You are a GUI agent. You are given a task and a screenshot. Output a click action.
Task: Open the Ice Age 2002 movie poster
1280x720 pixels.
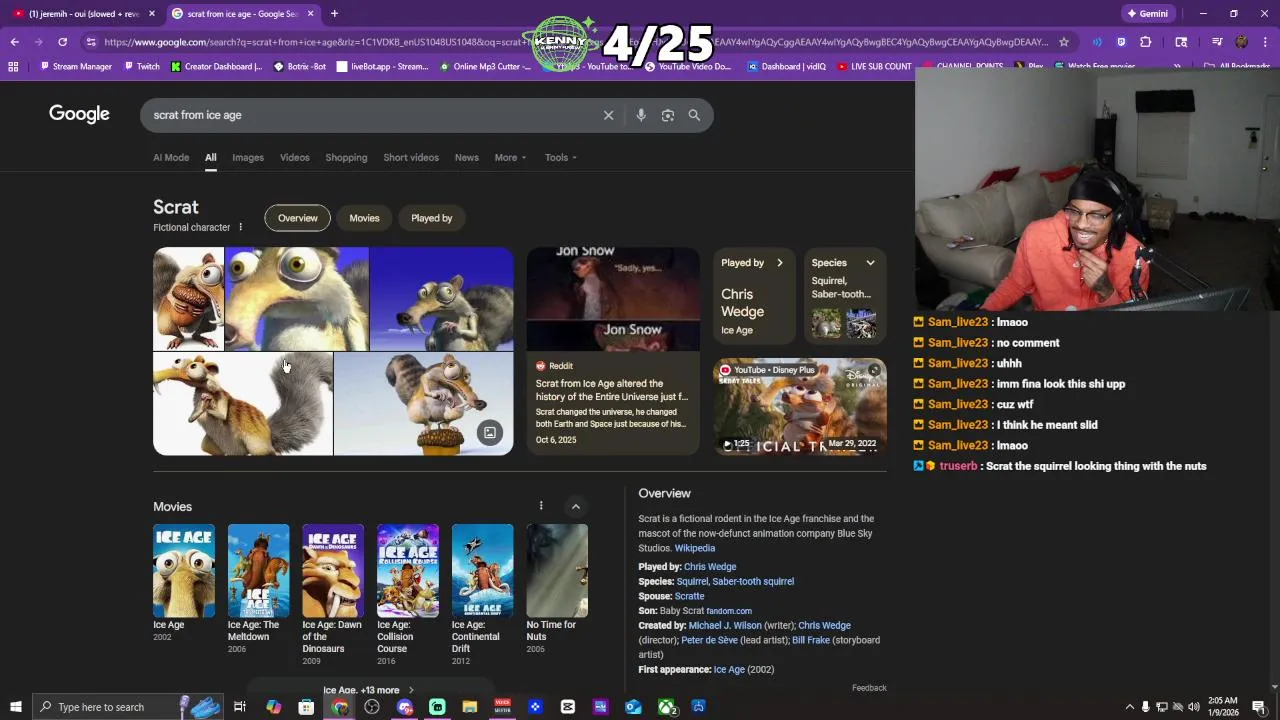tap(184, 571)
